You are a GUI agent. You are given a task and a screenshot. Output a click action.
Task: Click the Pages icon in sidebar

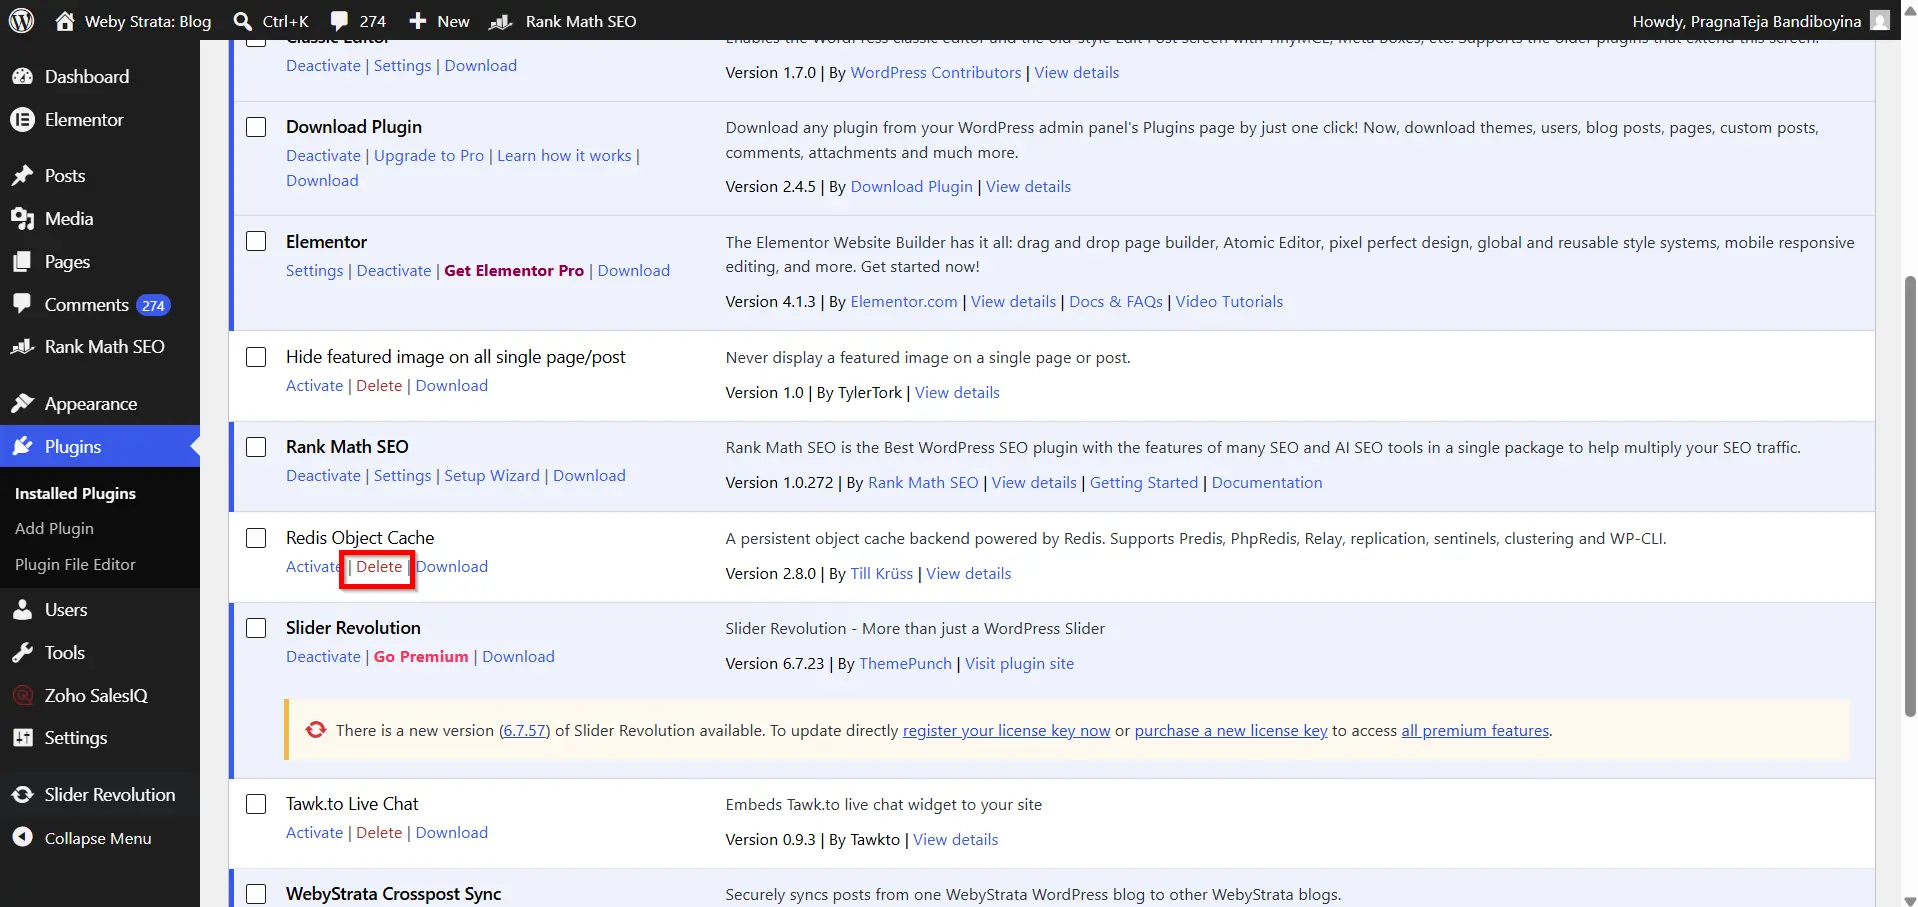pos(22,262)
